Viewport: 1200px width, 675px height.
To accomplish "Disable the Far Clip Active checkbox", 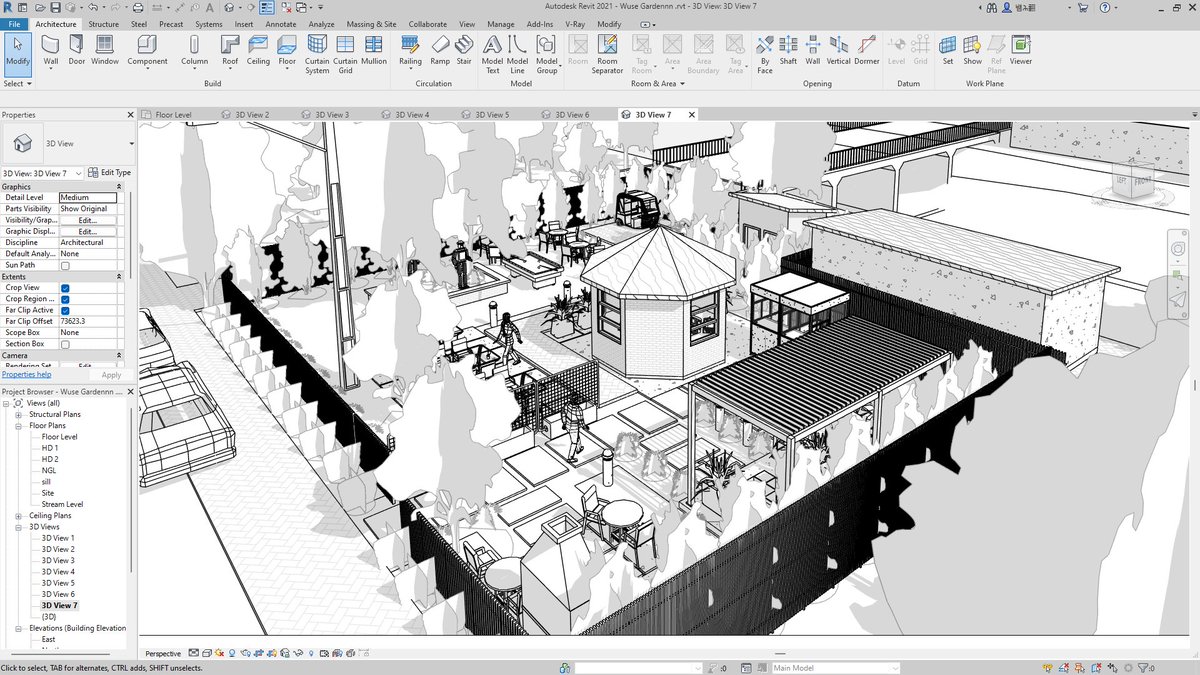I will pyautogui.click(x=65, y=310).
